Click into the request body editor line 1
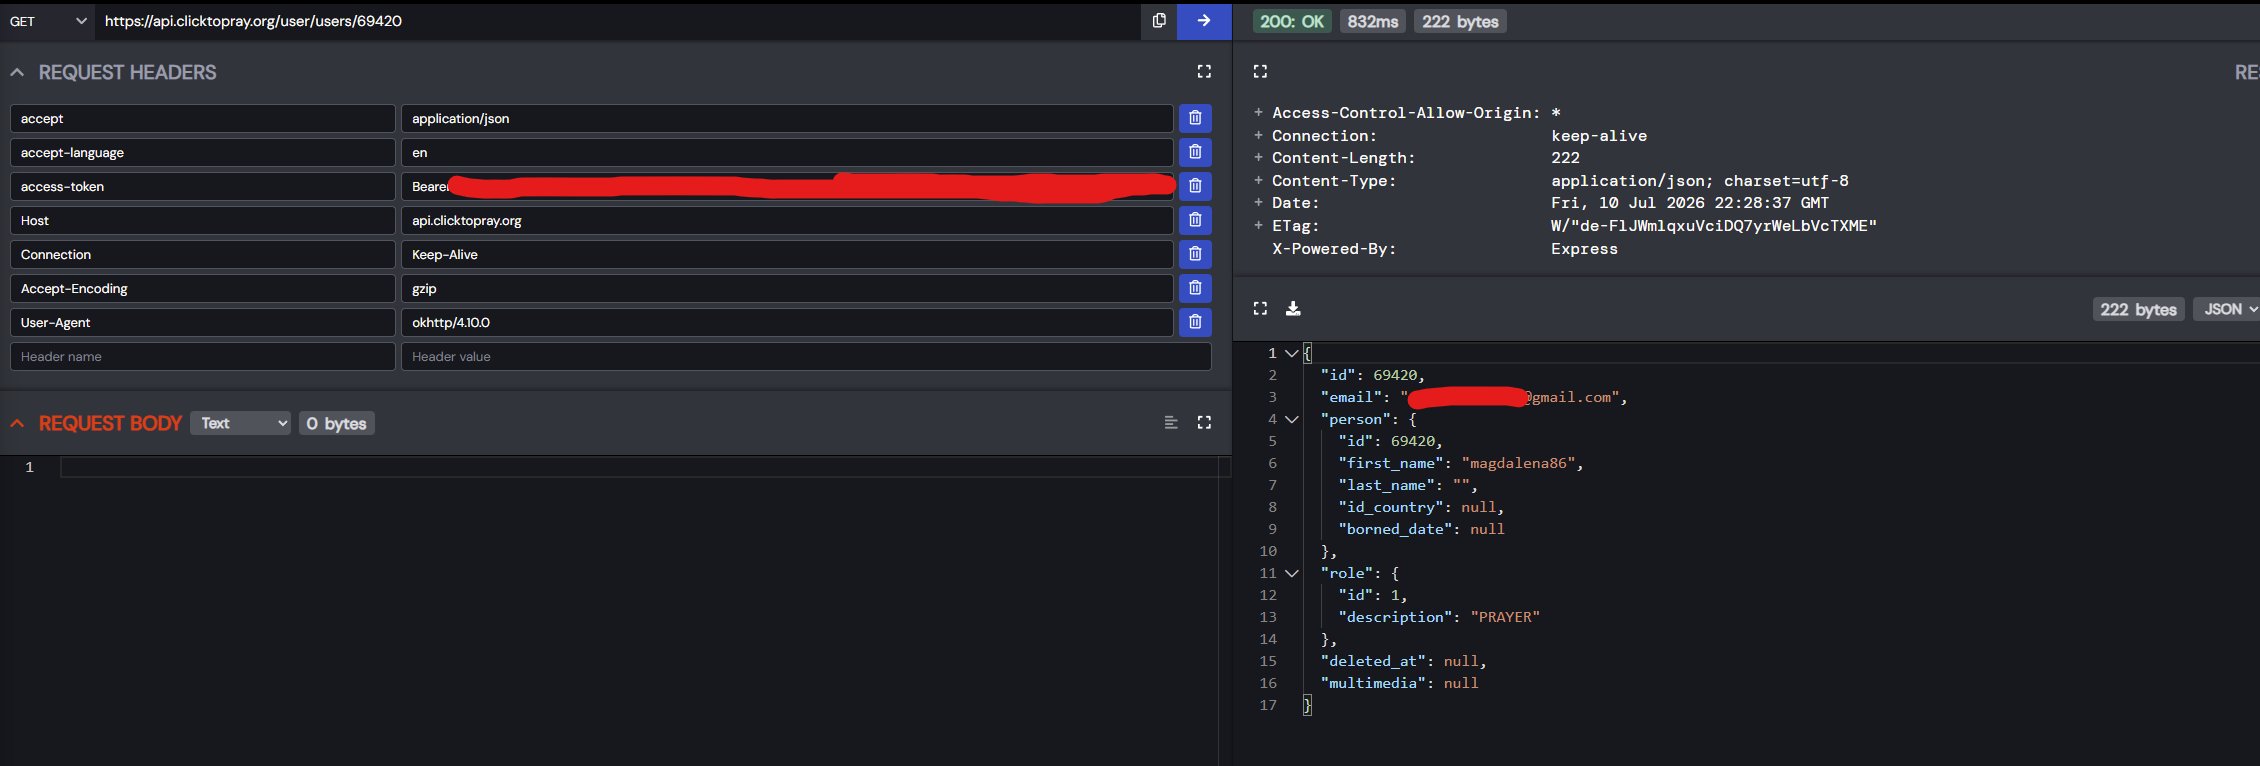The width and height of the screenshot is (2260, 766). click(640, 467)
